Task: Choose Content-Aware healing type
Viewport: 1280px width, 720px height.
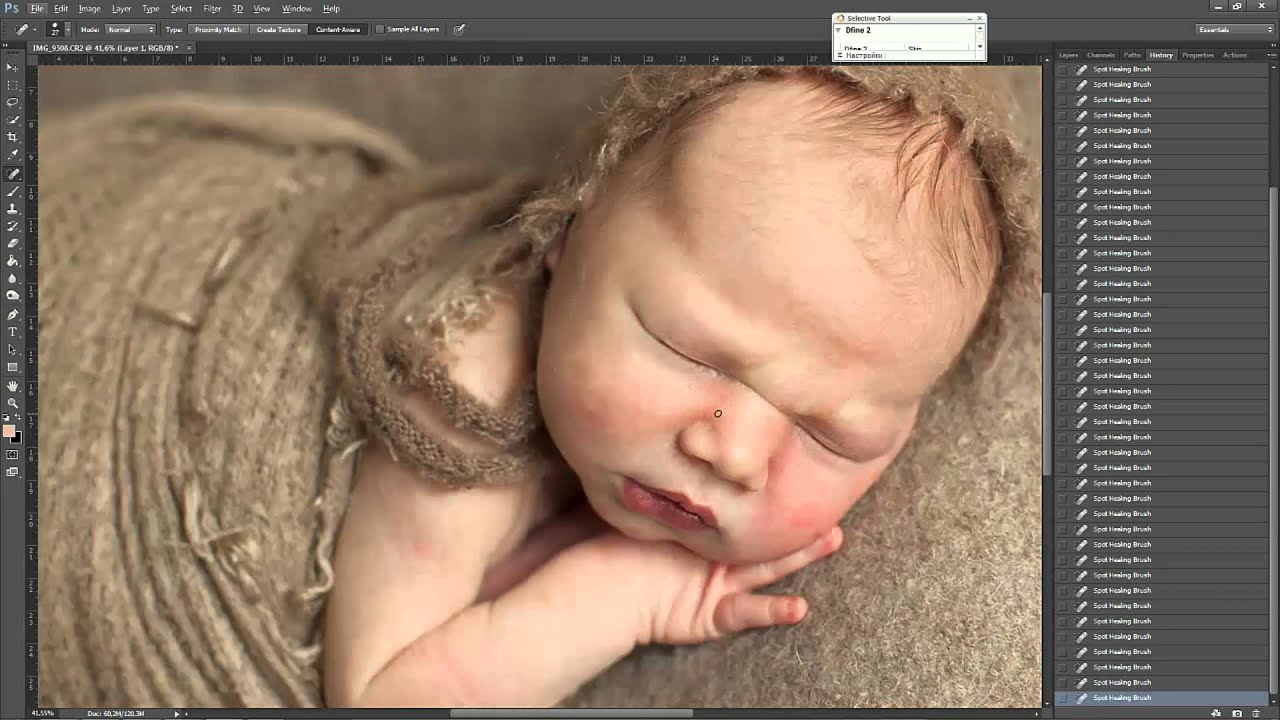Action: click(338, 29)
